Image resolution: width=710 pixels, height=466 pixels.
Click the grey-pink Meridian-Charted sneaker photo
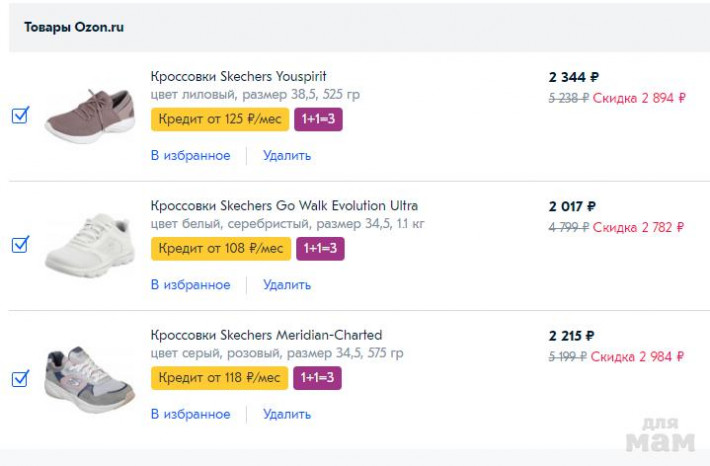(x=90, y=378)
